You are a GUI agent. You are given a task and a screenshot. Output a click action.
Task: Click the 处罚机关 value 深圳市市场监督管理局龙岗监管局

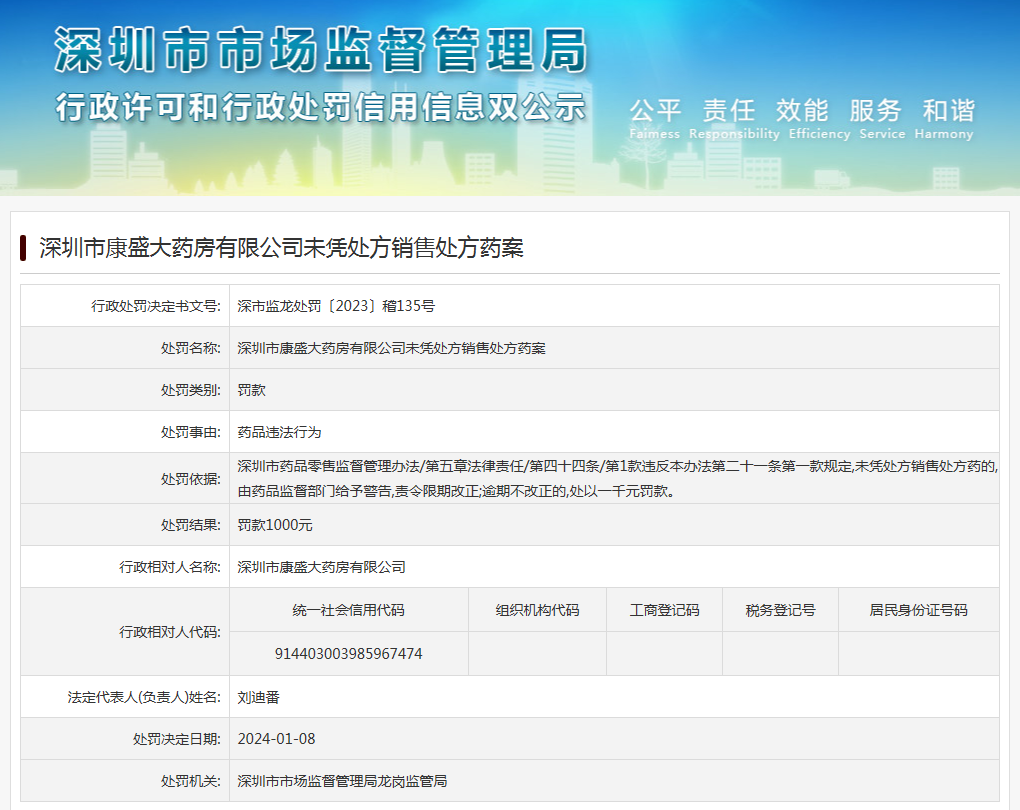[342, 780]
